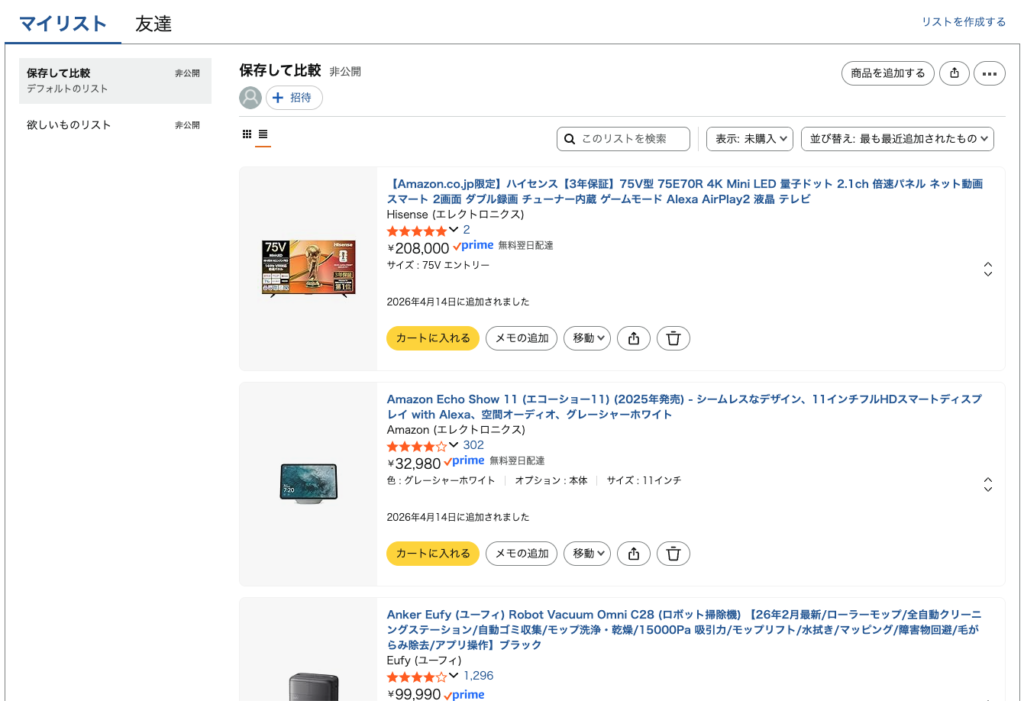Select 欲しいものリスト in sidebar
Viewport: 1024px width, 701px height.
pyautogui.click(x=69, y=125)
